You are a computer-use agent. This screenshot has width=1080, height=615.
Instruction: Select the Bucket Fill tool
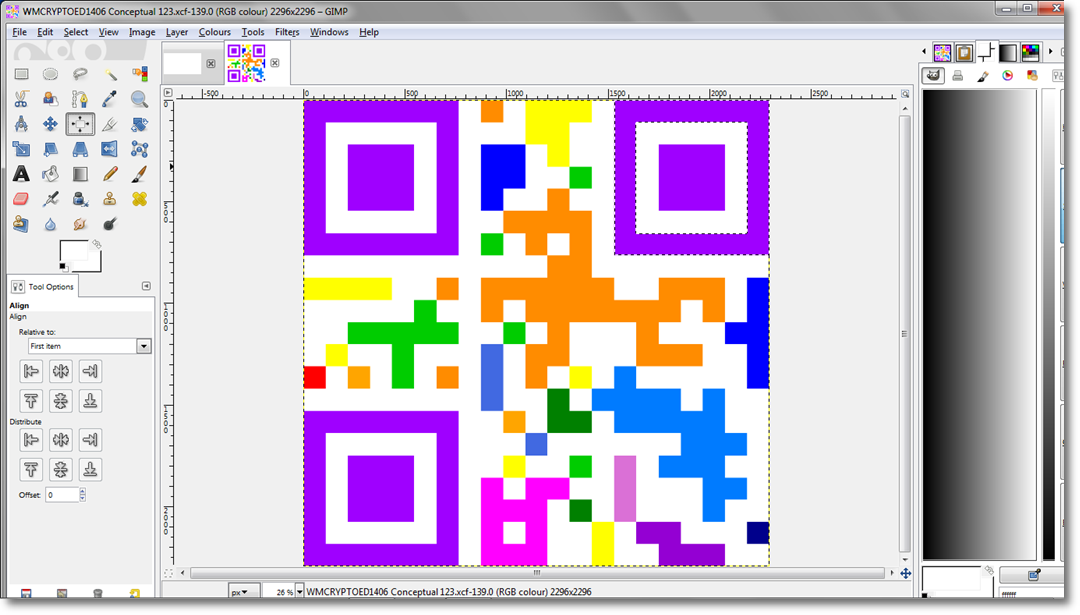50,174
